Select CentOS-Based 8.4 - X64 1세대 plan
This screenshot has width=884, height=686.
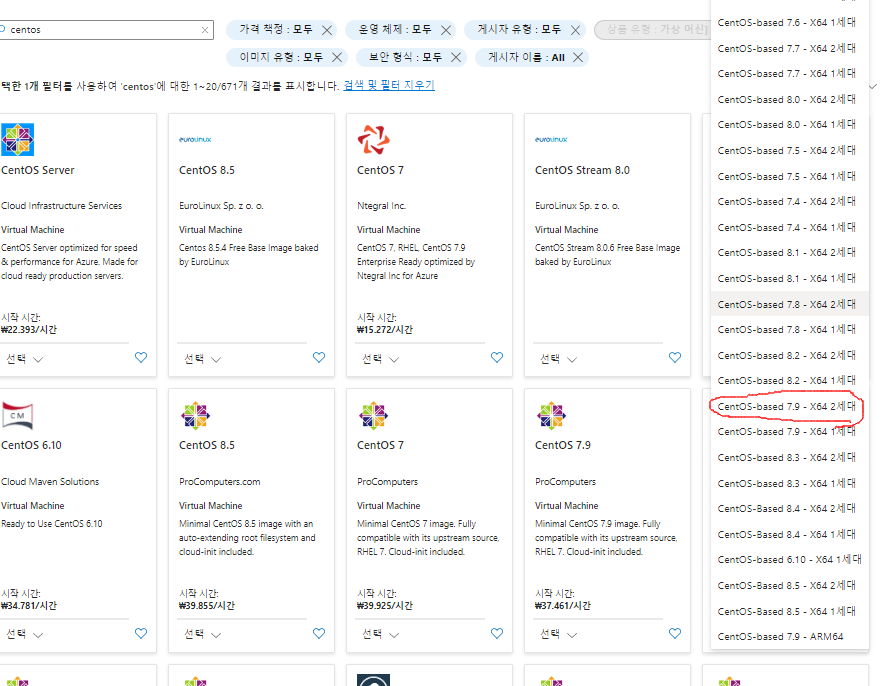coord(788,534)
